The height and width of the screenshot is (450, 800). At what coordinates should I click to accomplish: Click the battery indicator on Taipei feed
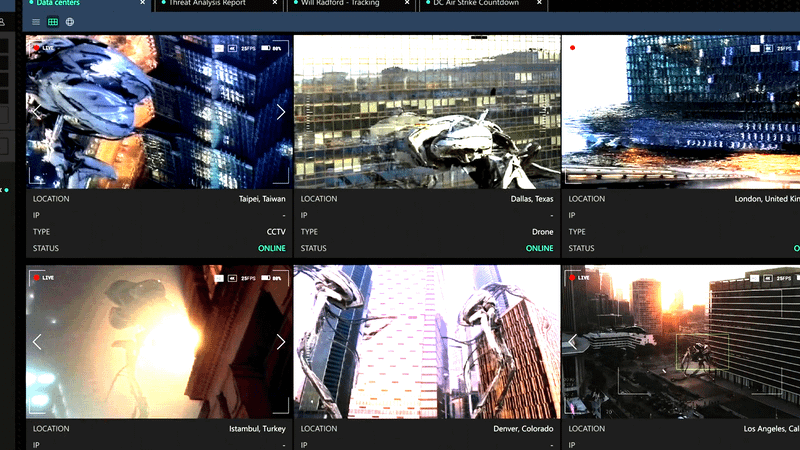pyautogui.click(x=265, y=48)
